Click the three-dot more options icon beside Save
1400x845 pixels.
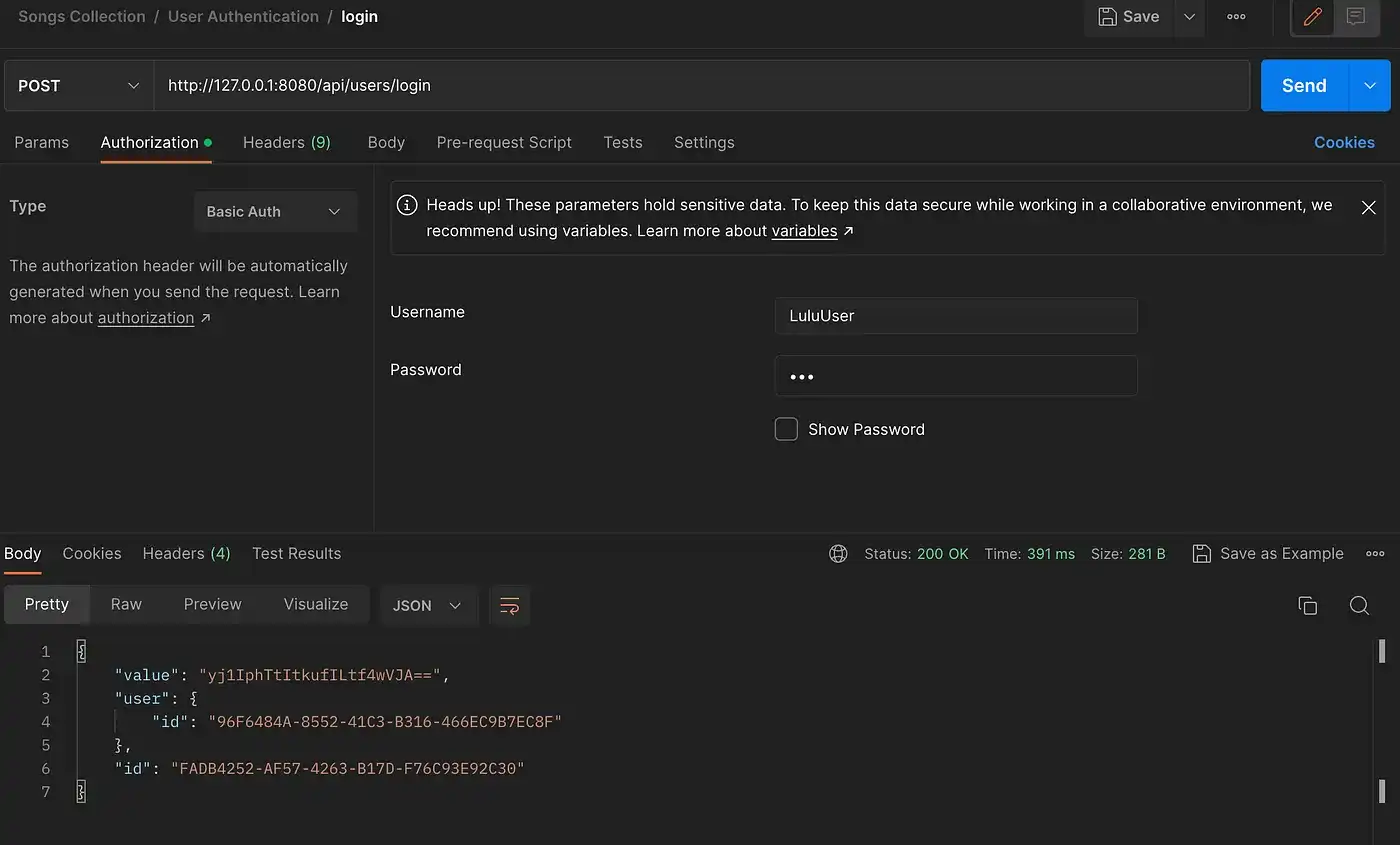click(x=1236, y=17)
